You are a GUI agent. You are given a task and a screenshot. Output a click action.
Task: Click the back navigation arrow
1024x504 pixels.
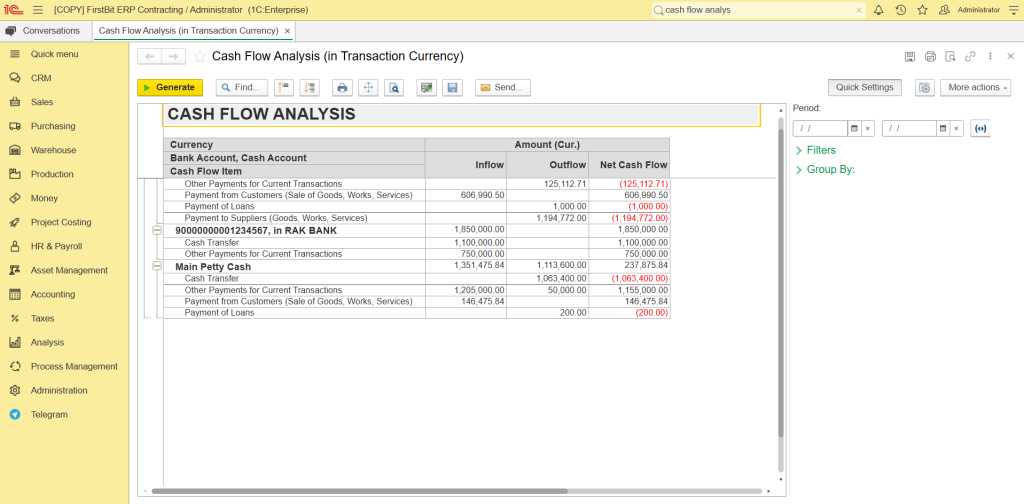tap(150, 57)
